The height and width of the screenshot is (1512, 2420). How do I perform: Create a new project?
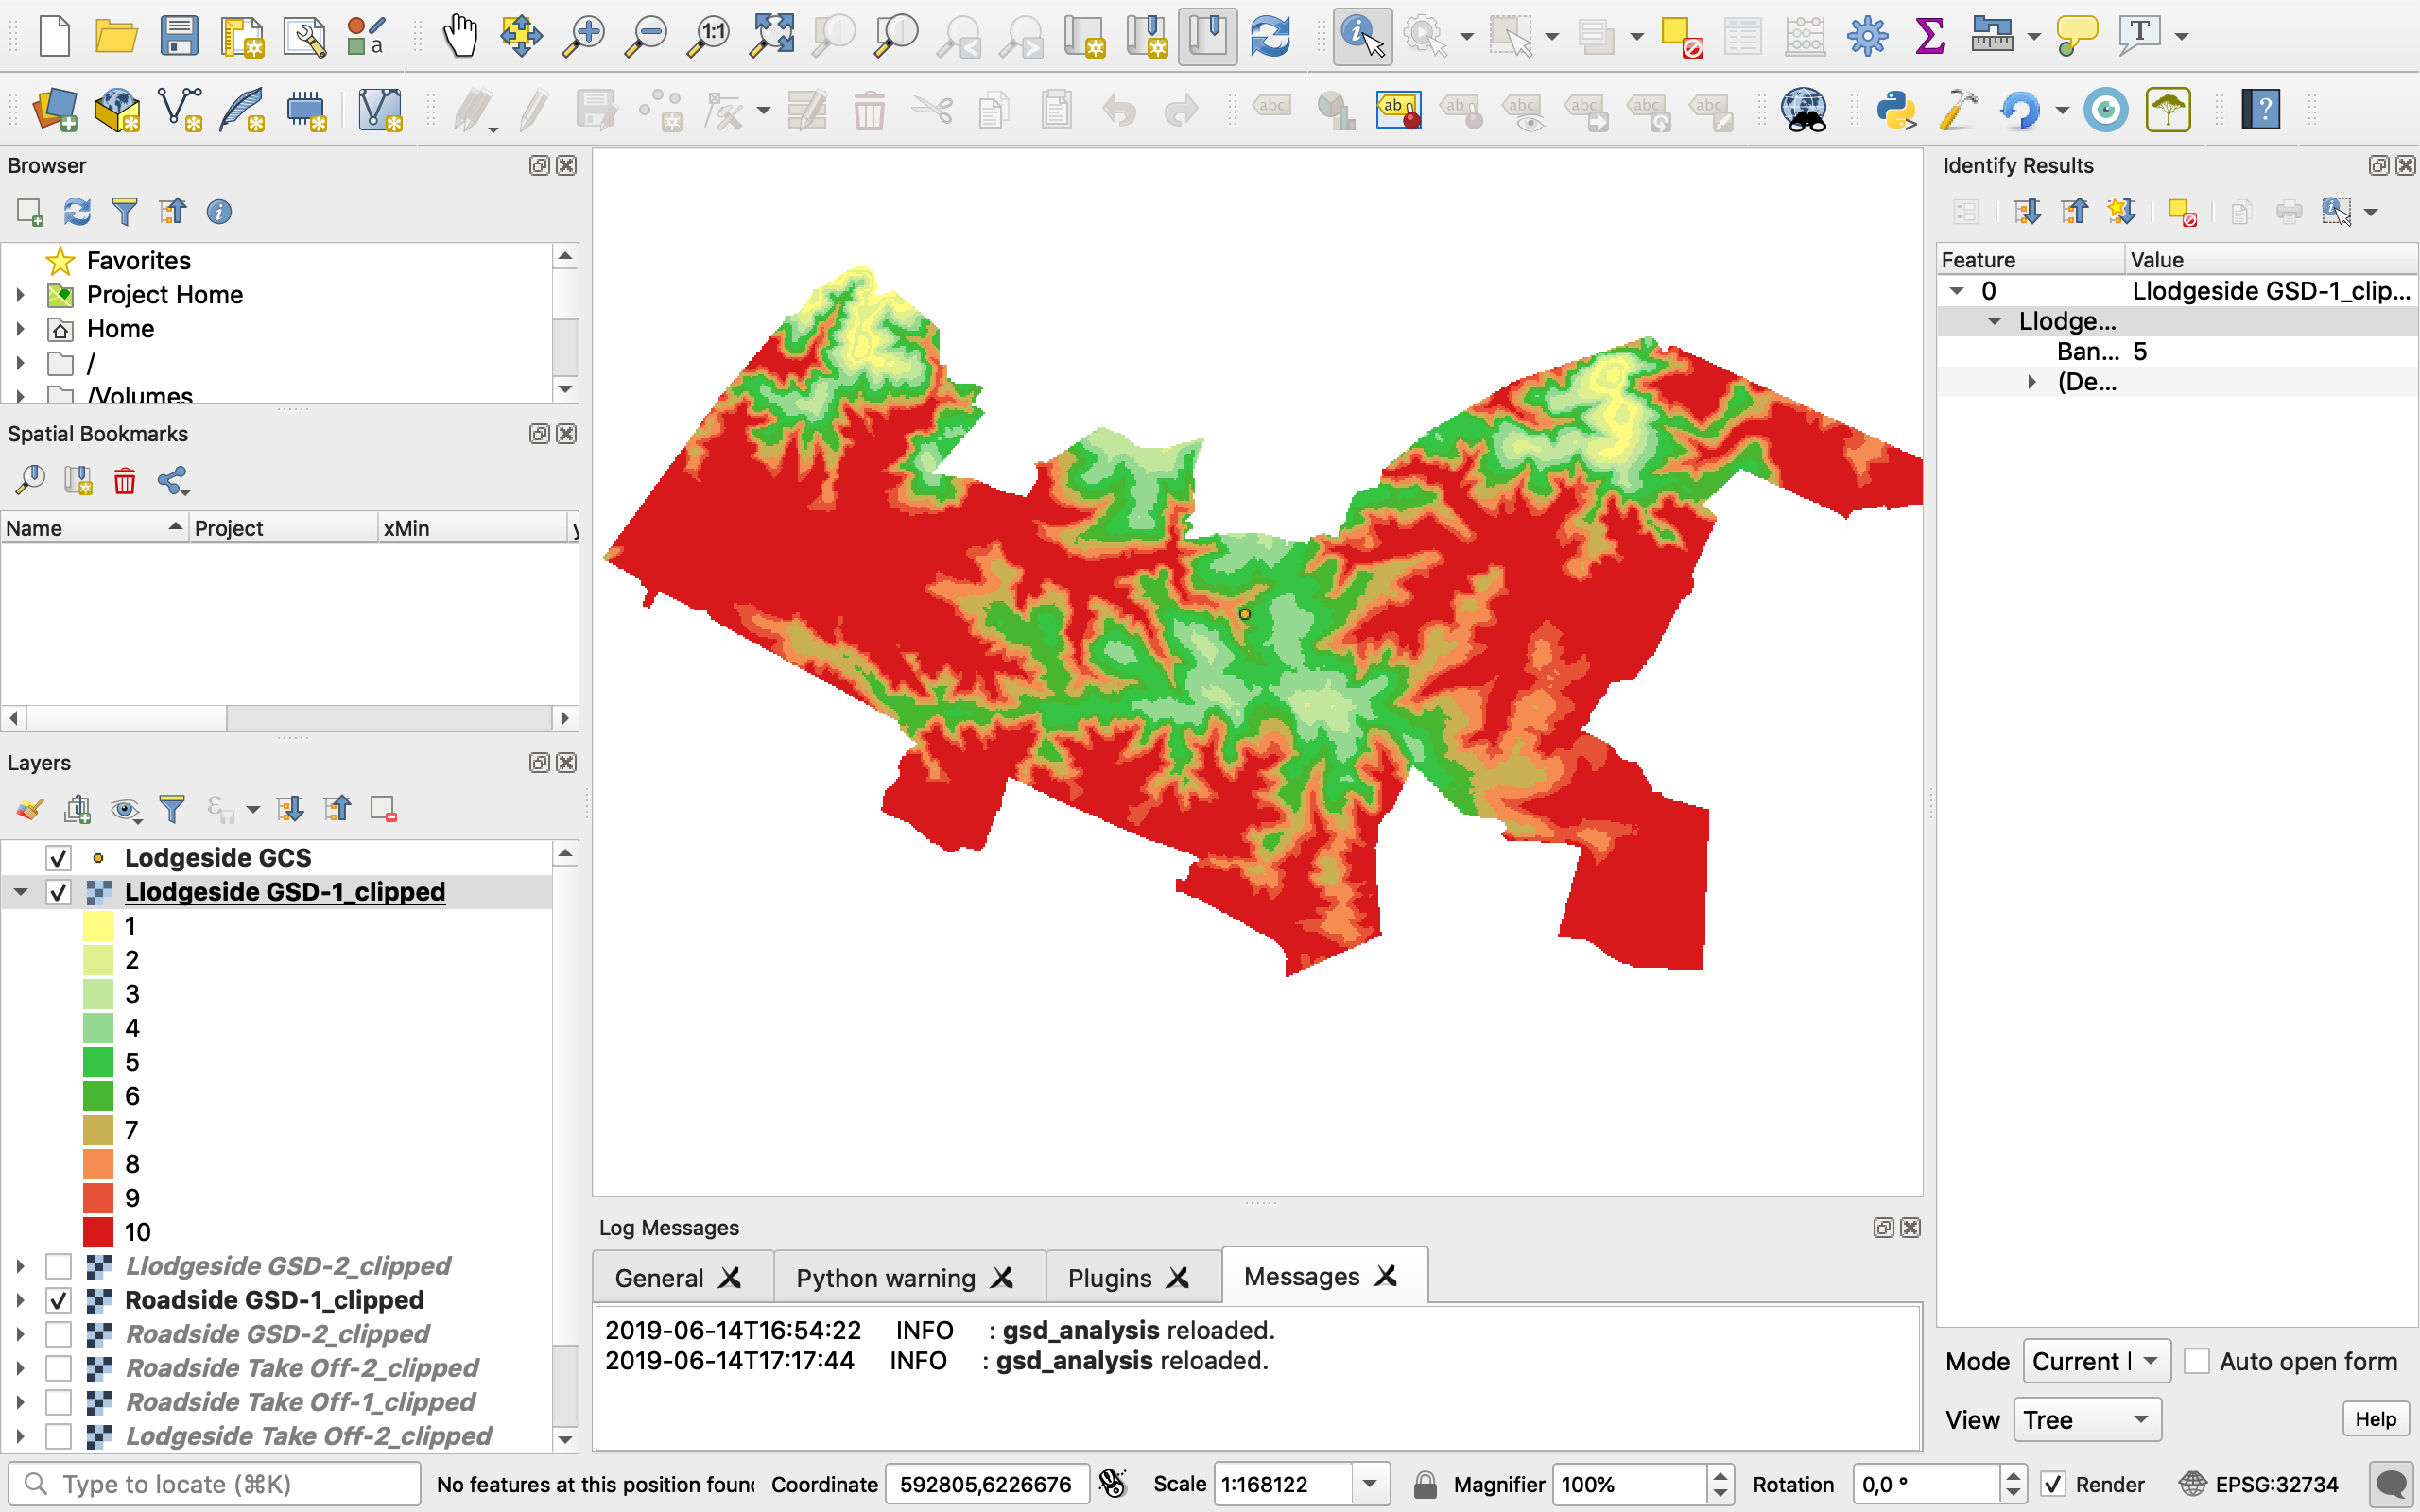point(55,36)
